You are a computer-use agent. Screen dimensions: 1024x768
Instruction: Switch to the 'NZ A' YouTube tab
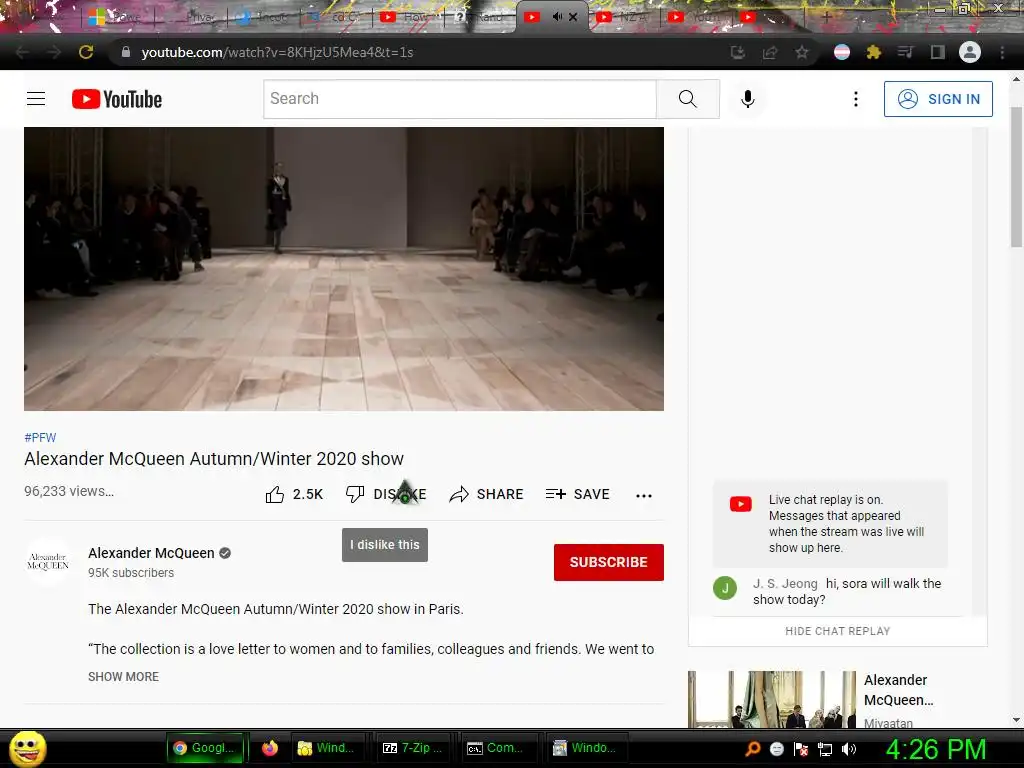point(624,17)
